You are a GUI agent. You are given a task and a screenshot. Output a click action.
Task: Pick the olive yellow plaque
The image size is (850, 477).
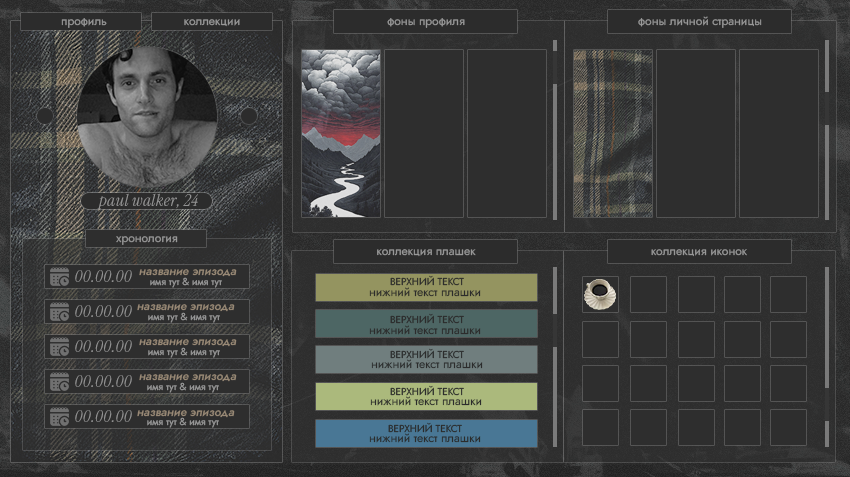pyautogui.click(x=426, y=287)
